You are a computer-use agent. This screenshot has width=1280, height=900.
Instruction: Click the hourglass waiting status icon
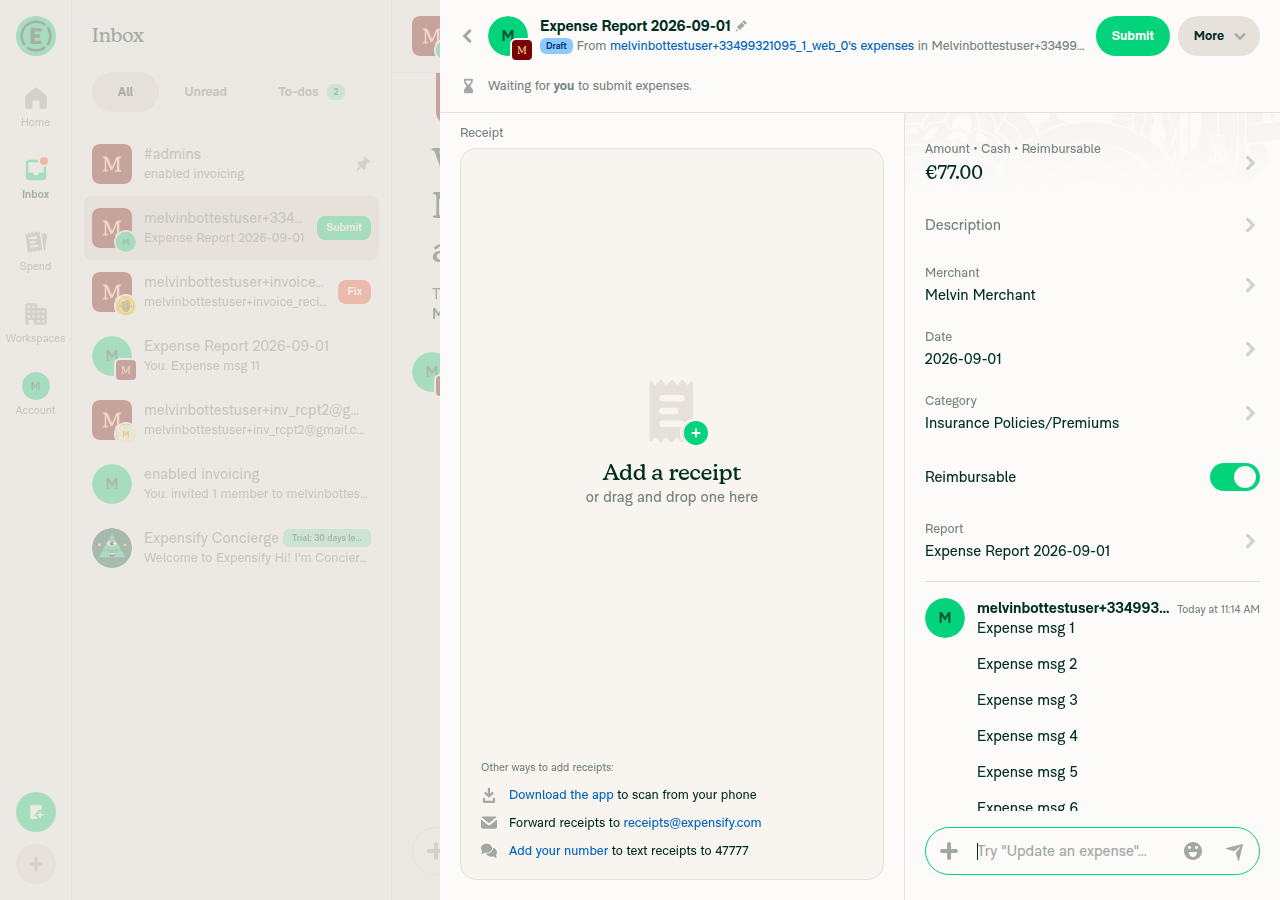pos(468,86)
